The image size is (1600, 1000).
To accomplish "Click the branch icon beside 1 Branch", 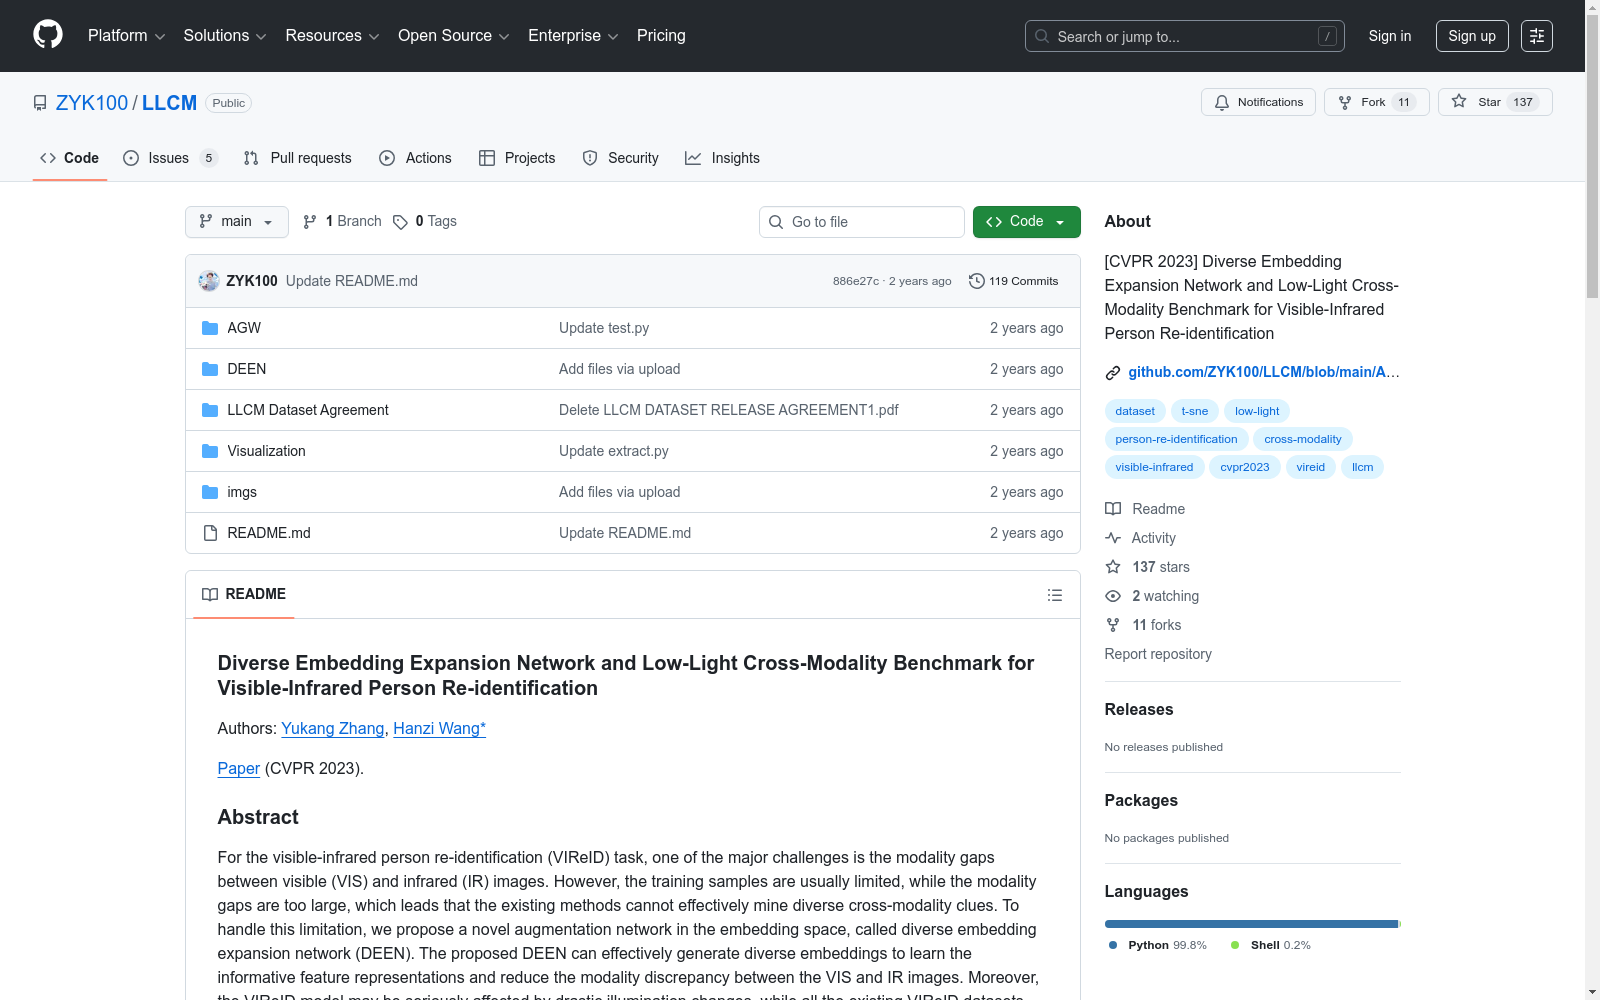I will tap(310, 222).
